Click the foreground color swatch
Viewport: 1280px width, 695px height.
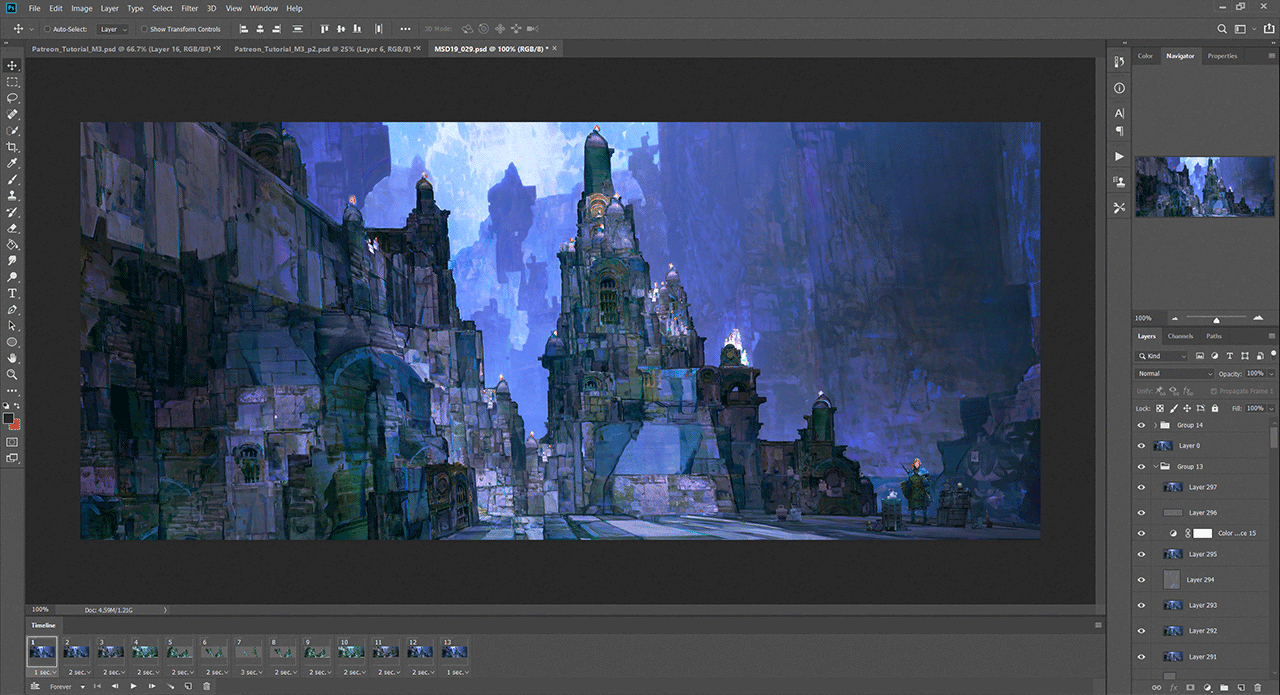[x=9, y=418]
